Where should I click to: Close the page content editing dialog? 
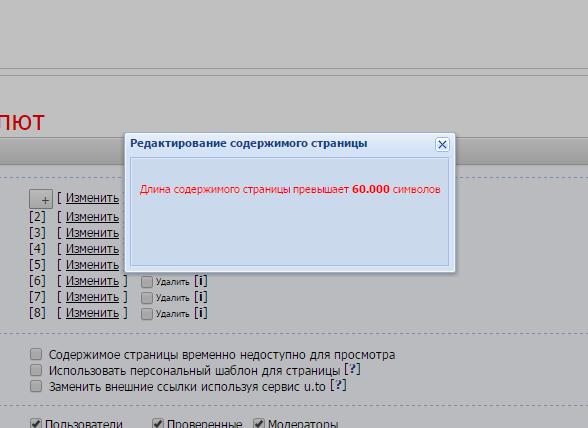click(x=442, y=144)
